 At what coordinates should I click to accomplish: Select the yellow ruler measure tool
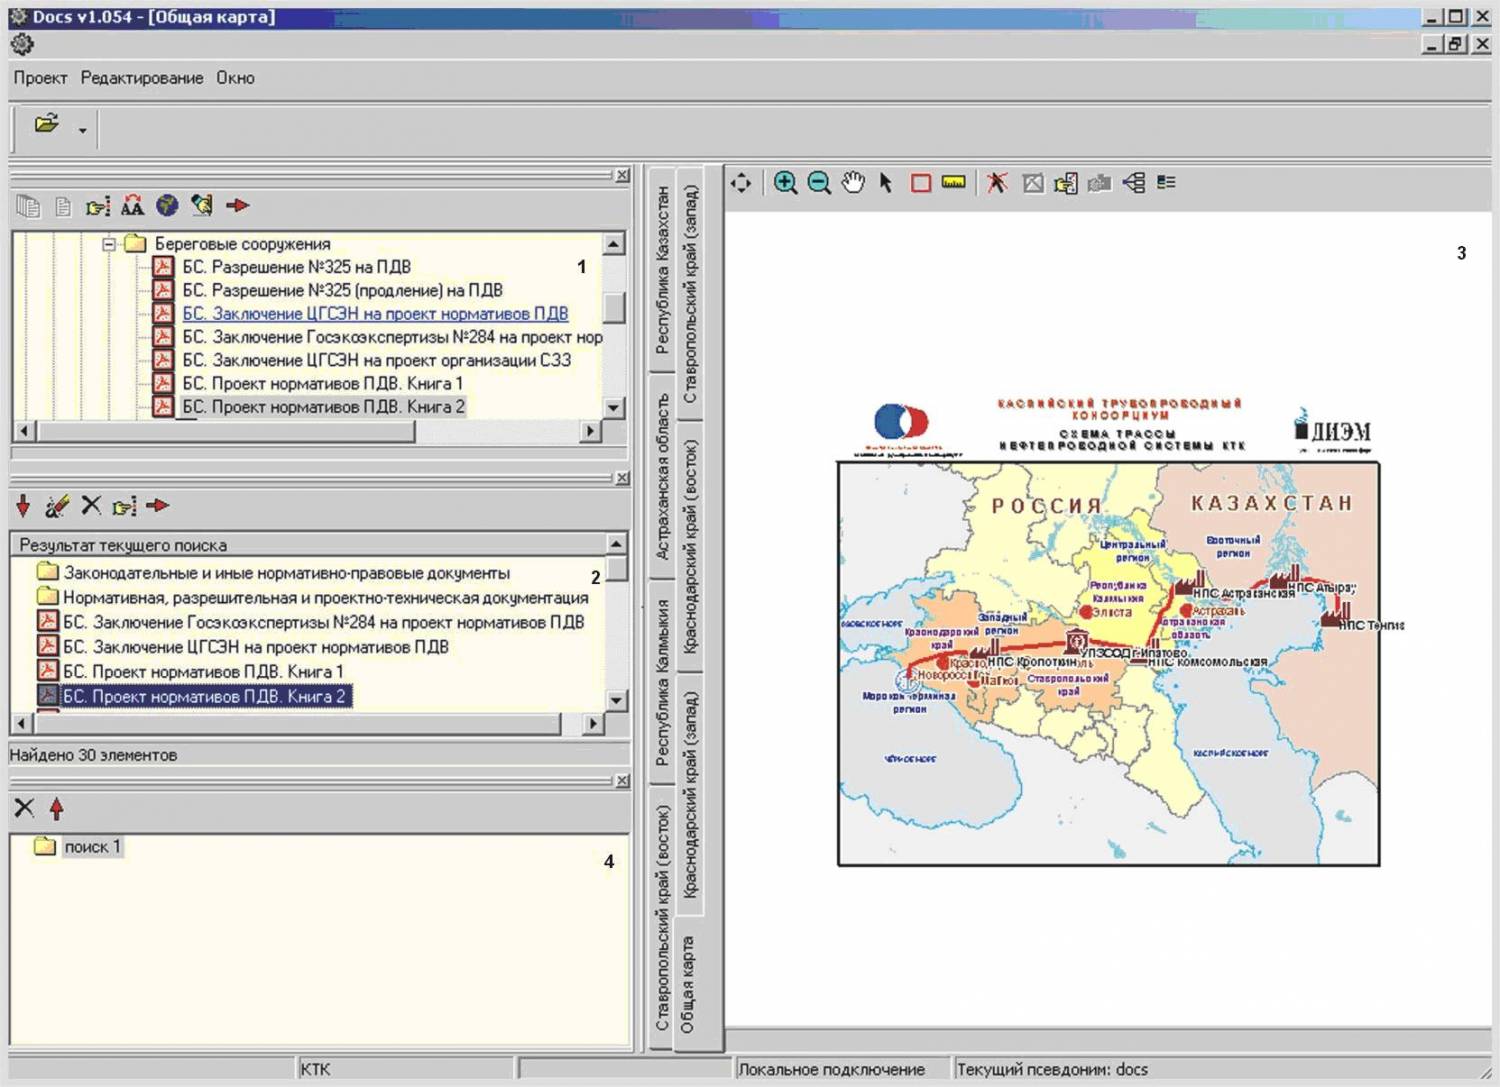tap(954, 182)
